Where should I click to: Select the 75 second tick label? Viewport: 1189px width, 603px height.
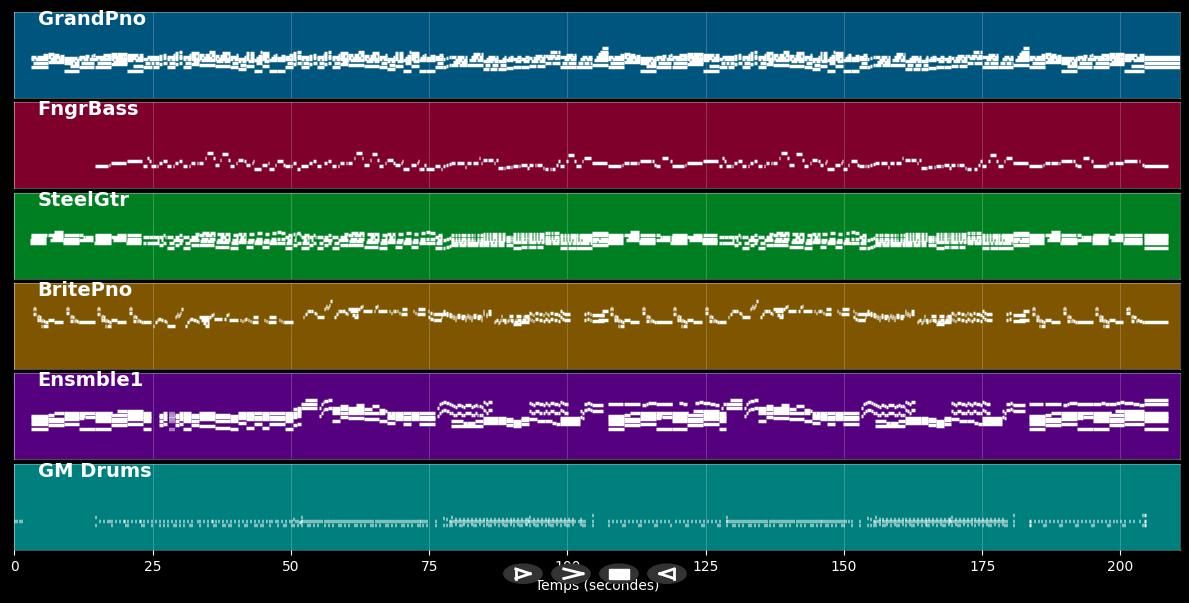(x=429, y=566)
